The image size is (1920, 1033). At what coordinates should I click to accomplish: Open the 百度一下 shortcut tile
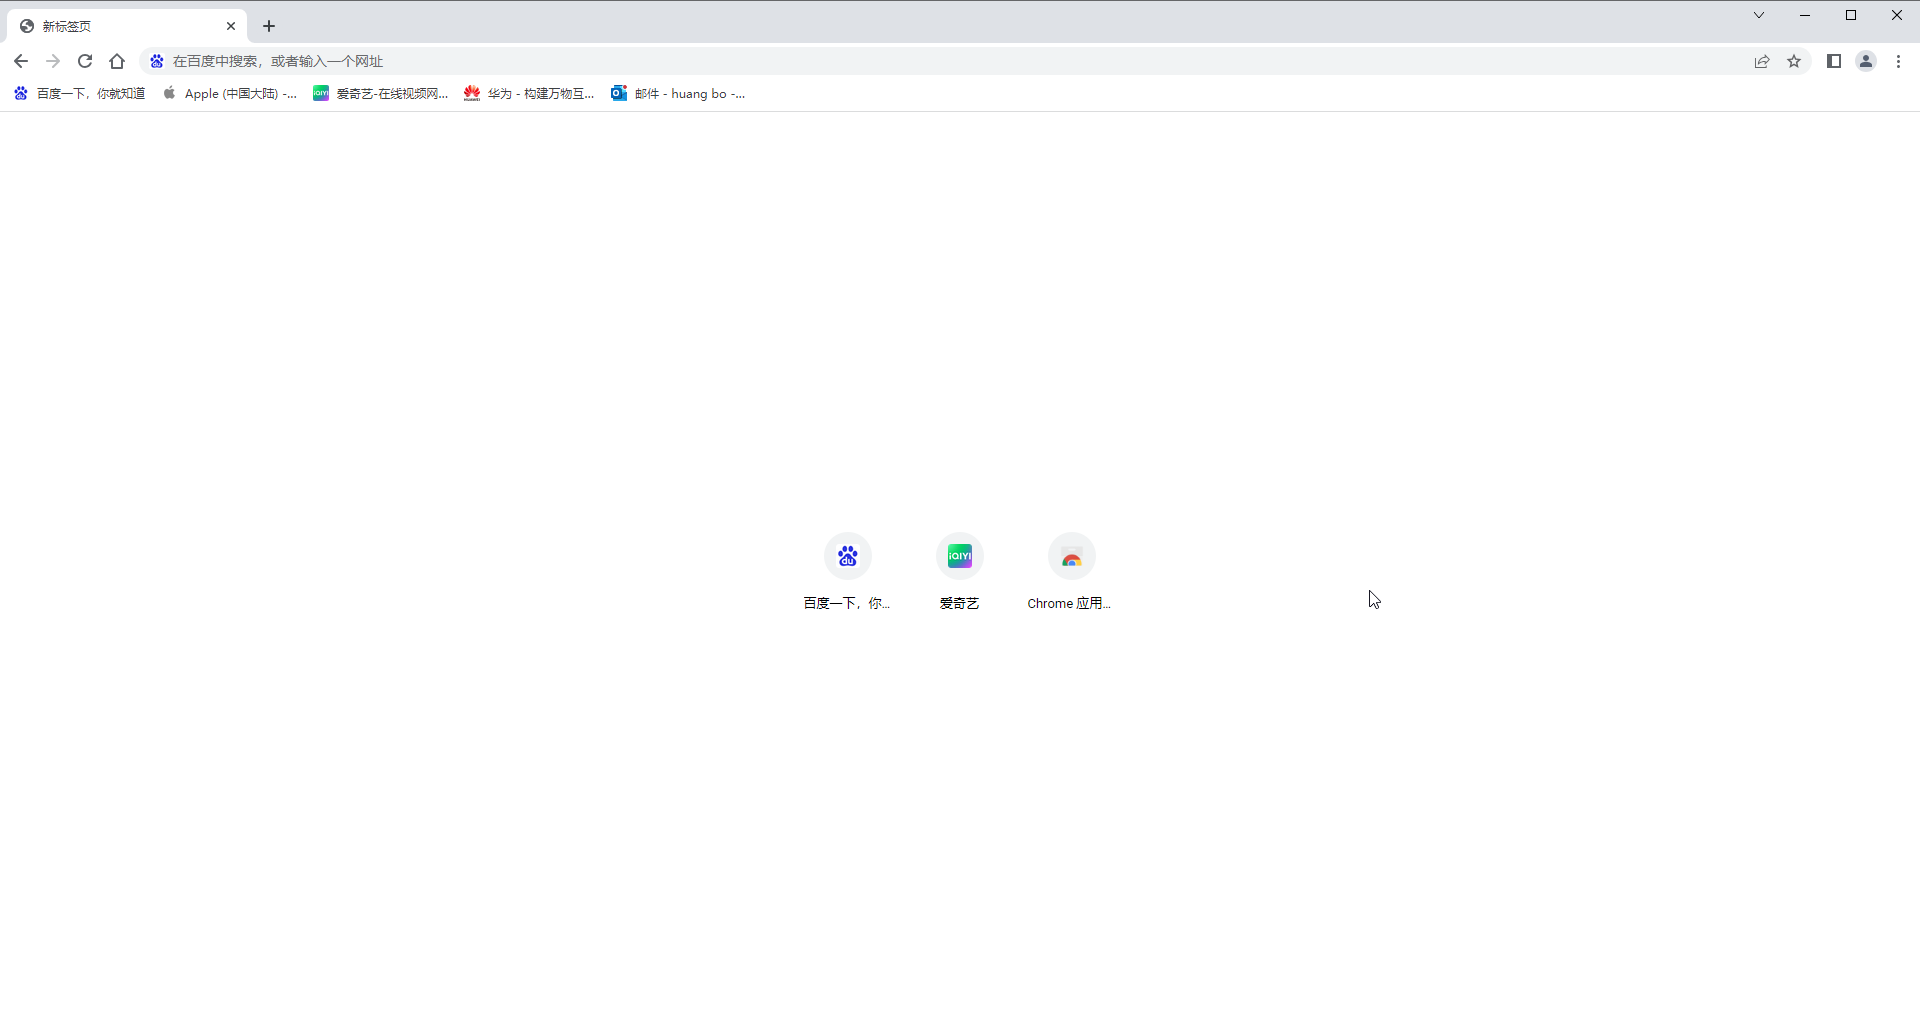click(x=848, y=571)
